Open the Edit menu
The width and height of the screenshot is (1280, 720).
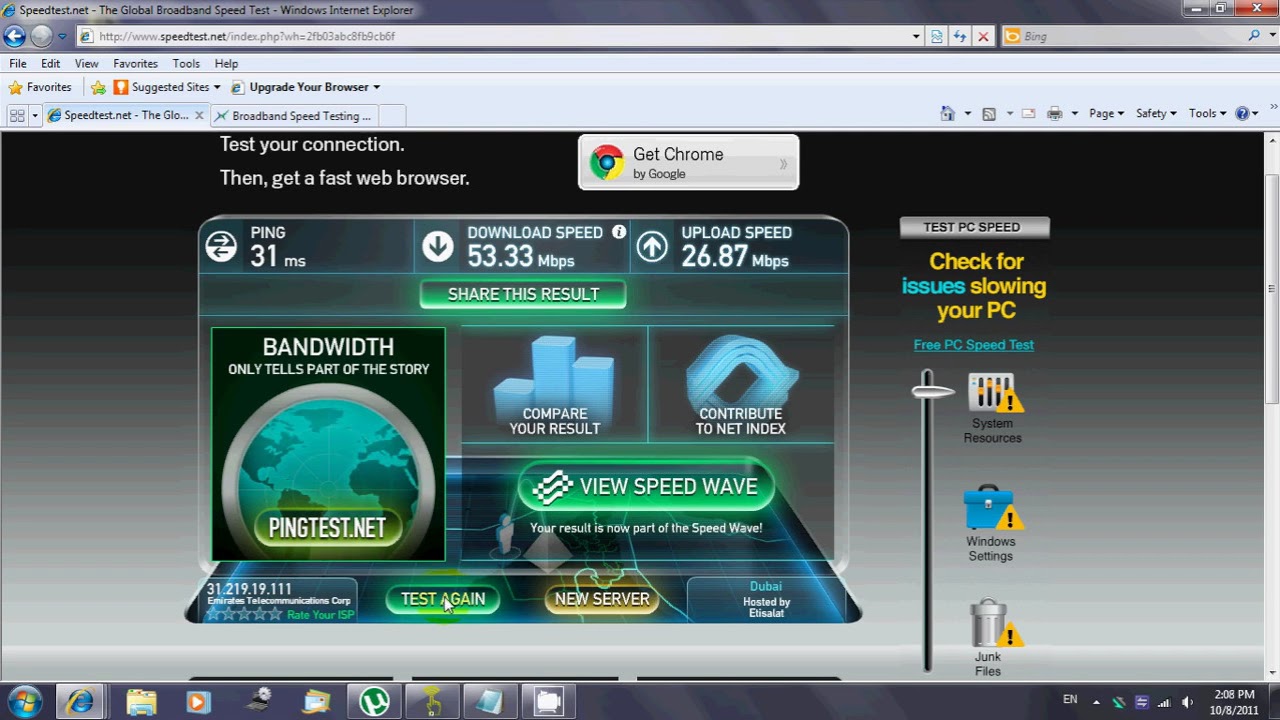pos(50,63)
